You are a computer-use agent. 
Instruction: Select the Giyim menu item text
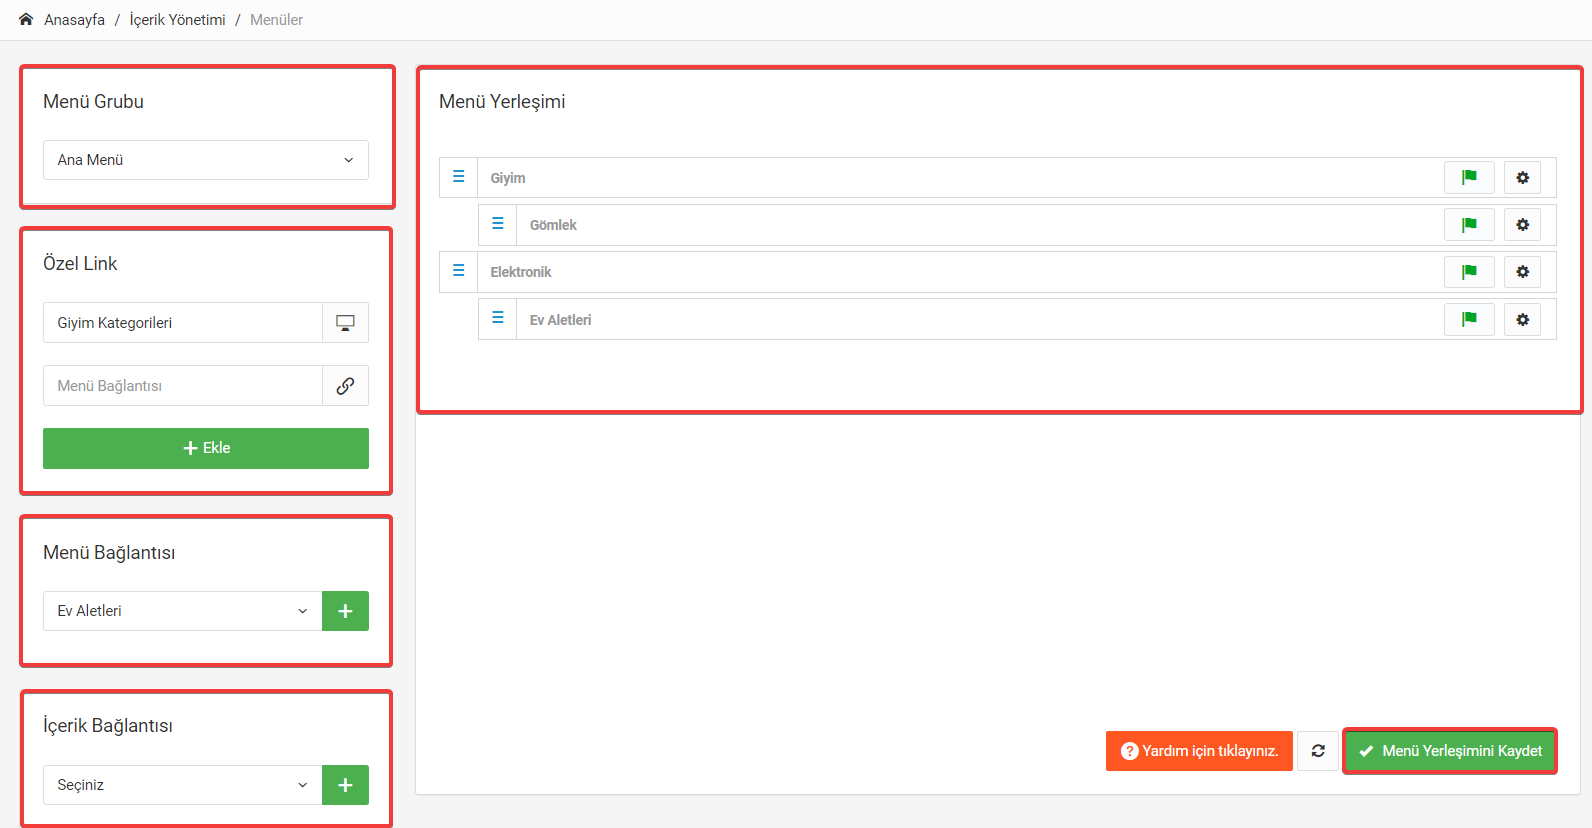508,178
